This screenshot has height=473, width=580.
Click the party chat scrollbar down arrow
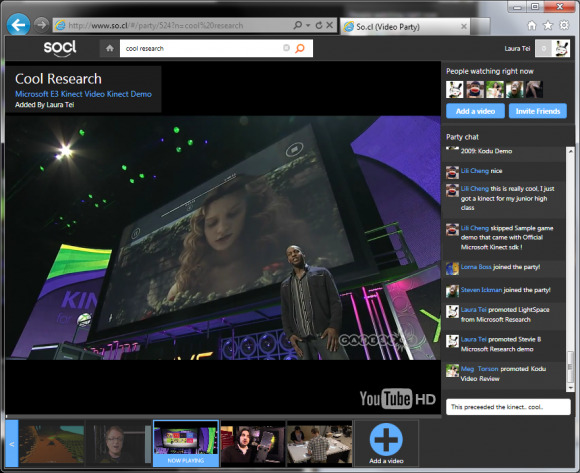(x=570, y=388)
